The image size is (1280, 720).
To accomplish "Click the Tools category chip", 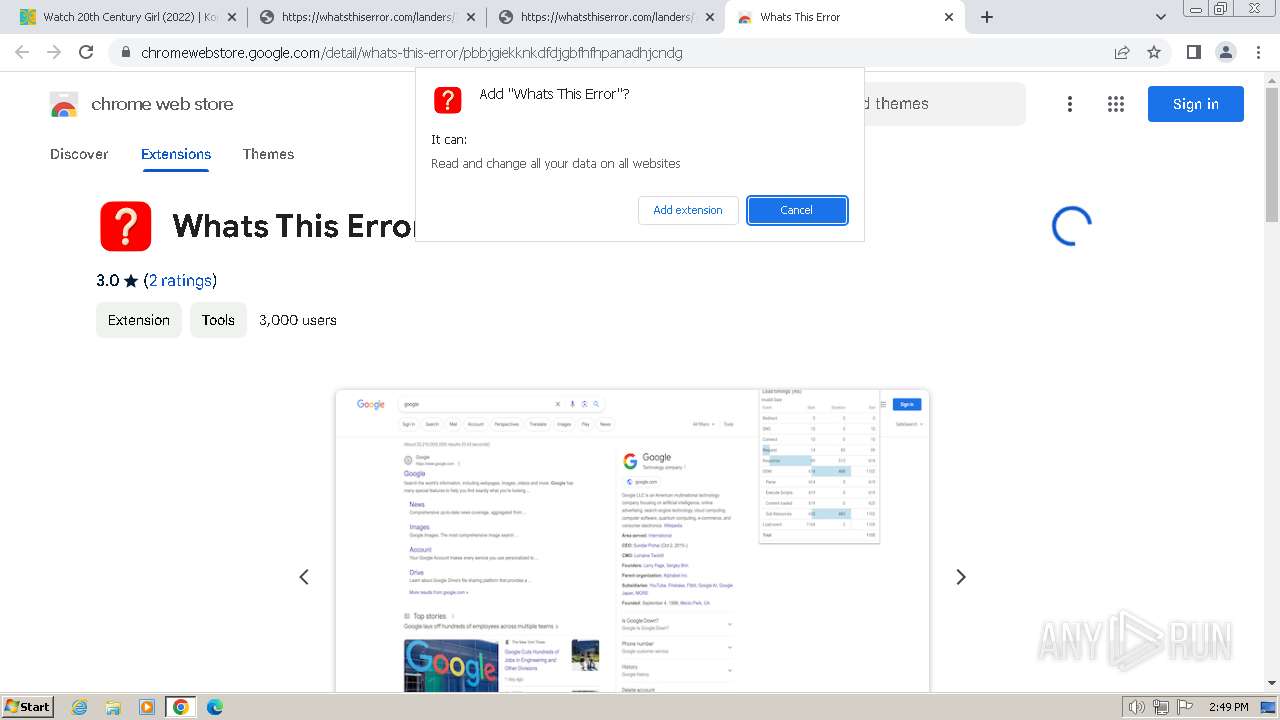I will tap(218, 320).
